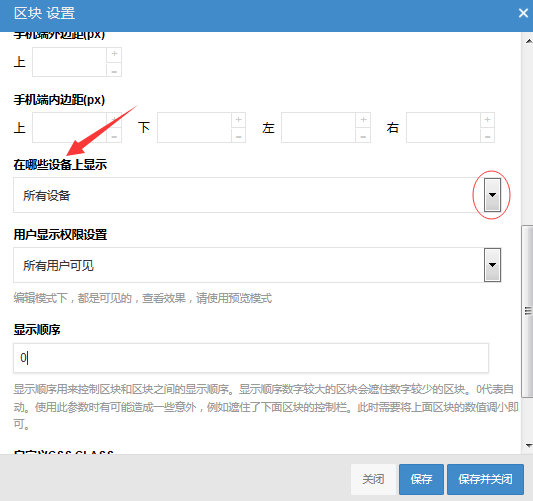Increase mobile outer margin 上 value
533x501 pixels.
[114, 54]
